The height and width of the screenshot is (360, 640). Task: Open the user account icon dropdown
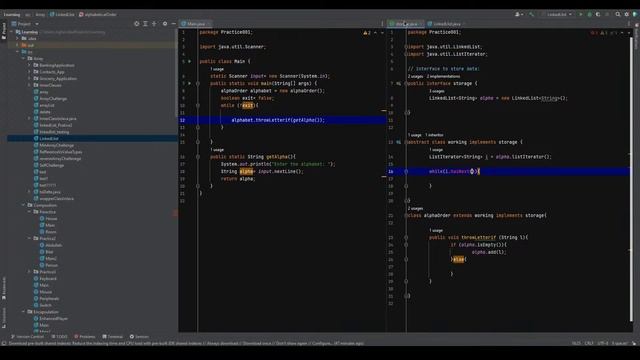[x=519, y=14]
